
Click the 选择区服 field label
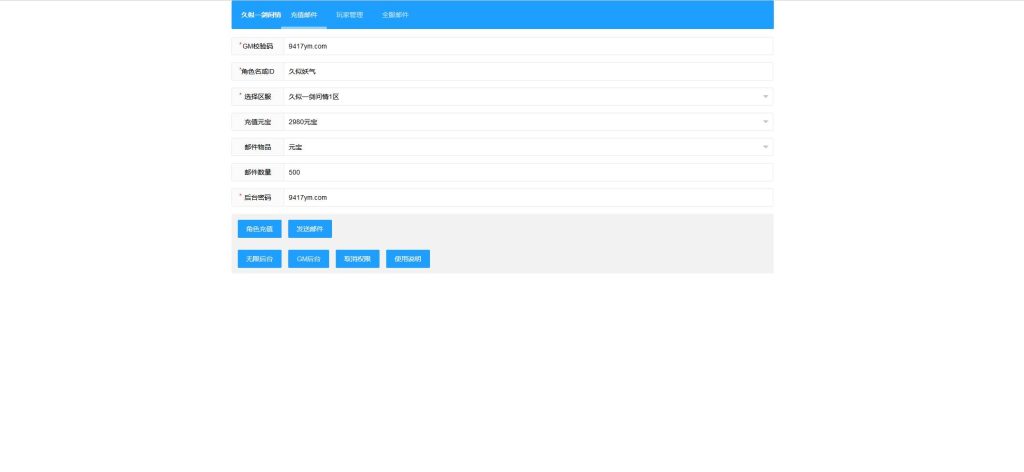point(258,97)
